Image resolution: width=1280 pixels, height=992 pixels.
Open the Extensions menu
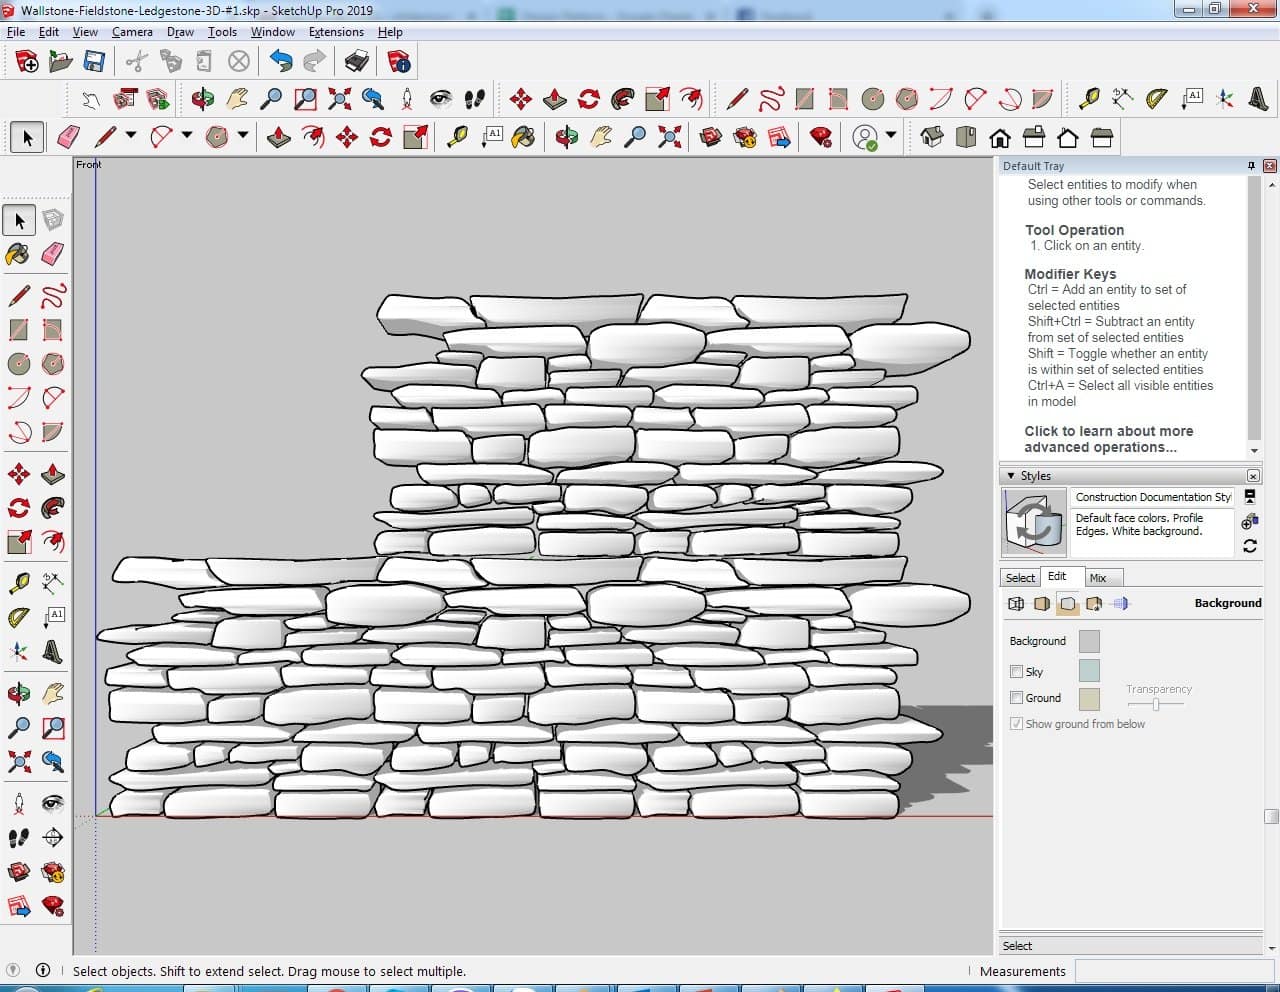[336, 32]
